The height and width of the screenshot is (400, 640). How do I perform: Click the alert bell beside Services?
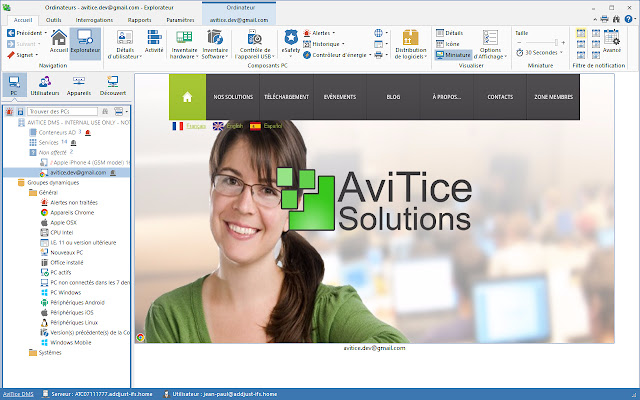[73, 142]
